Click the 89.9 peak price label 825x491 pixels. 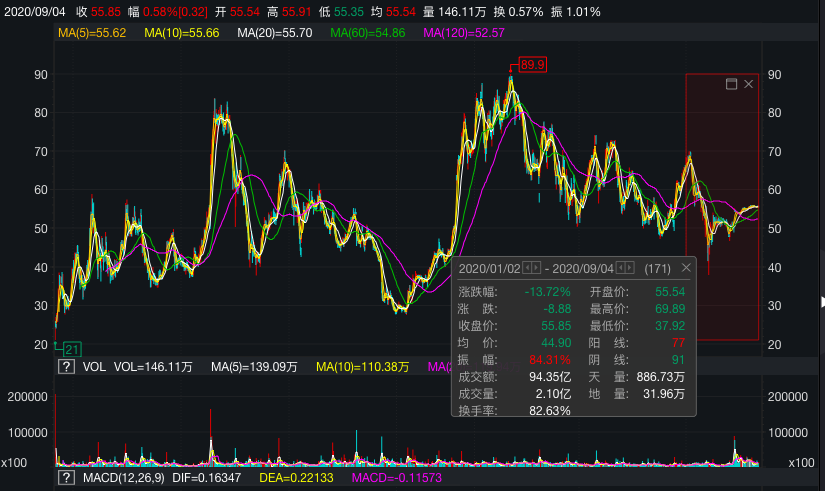[533, 65]
